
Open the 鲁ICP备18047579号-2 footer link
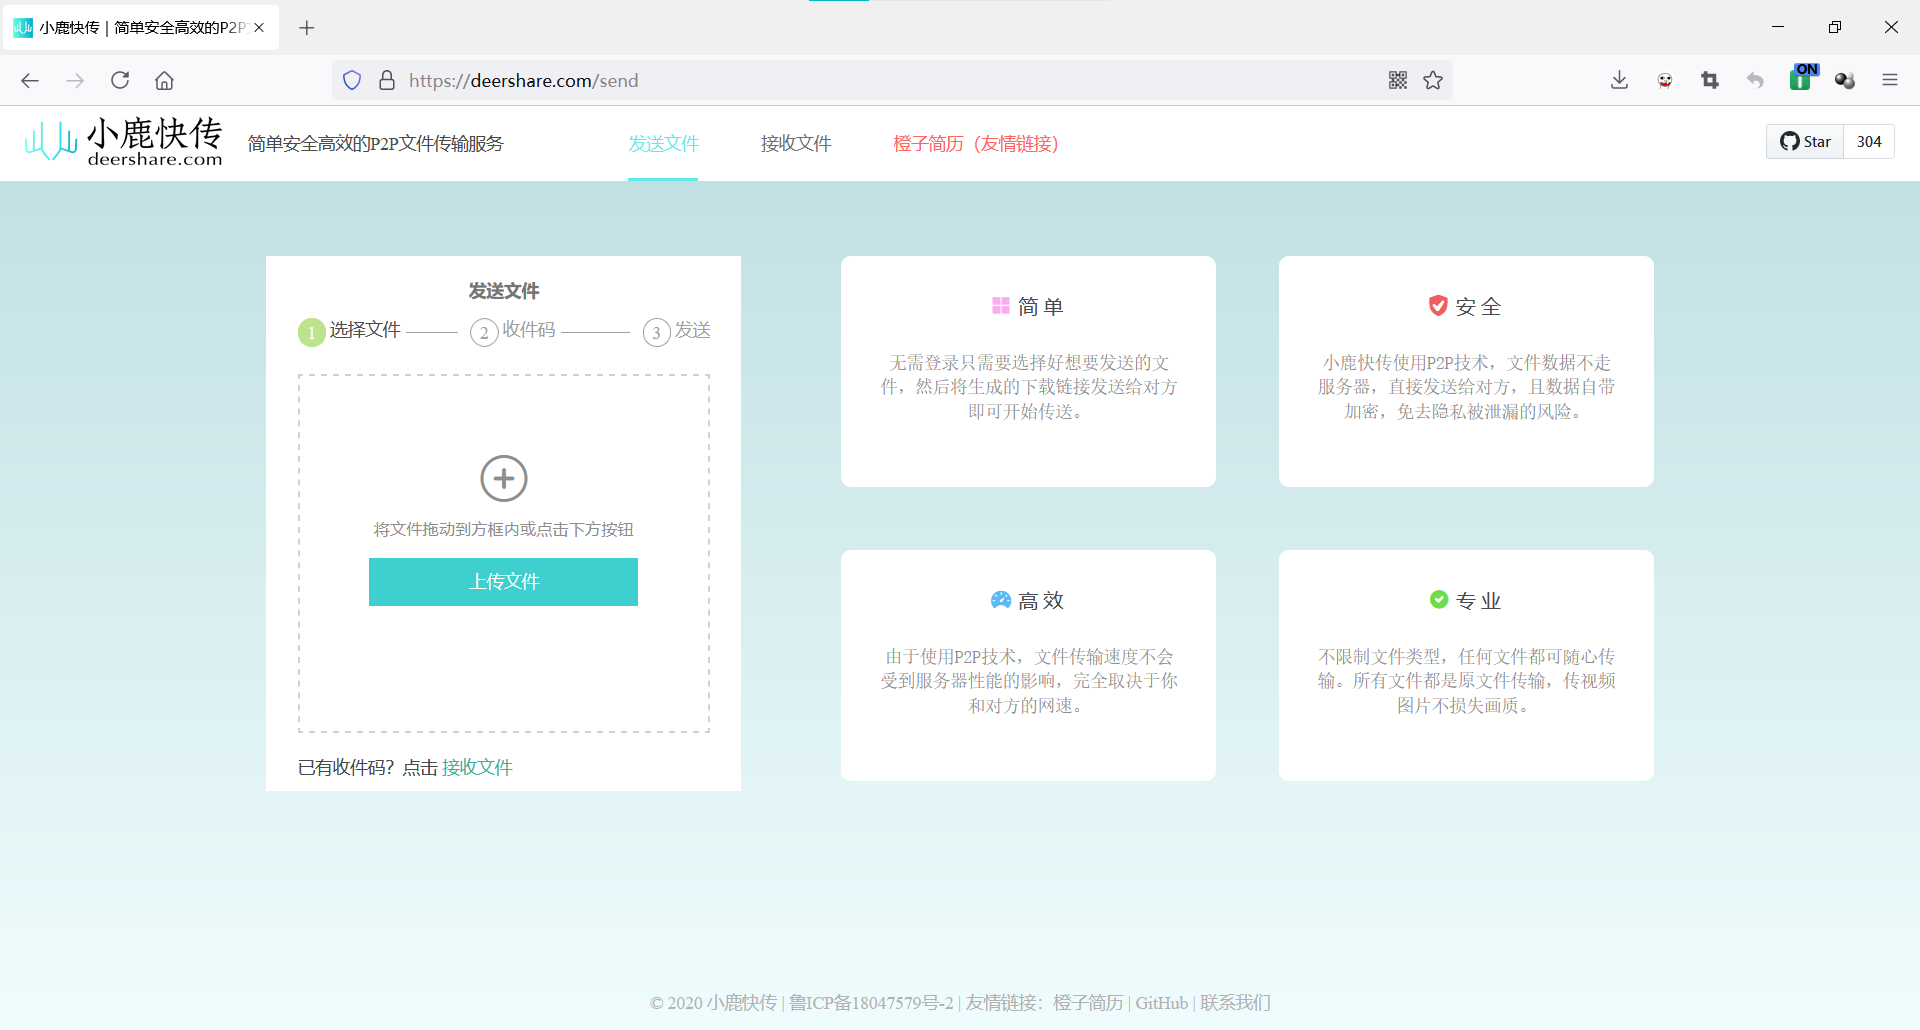(871, 1003)
